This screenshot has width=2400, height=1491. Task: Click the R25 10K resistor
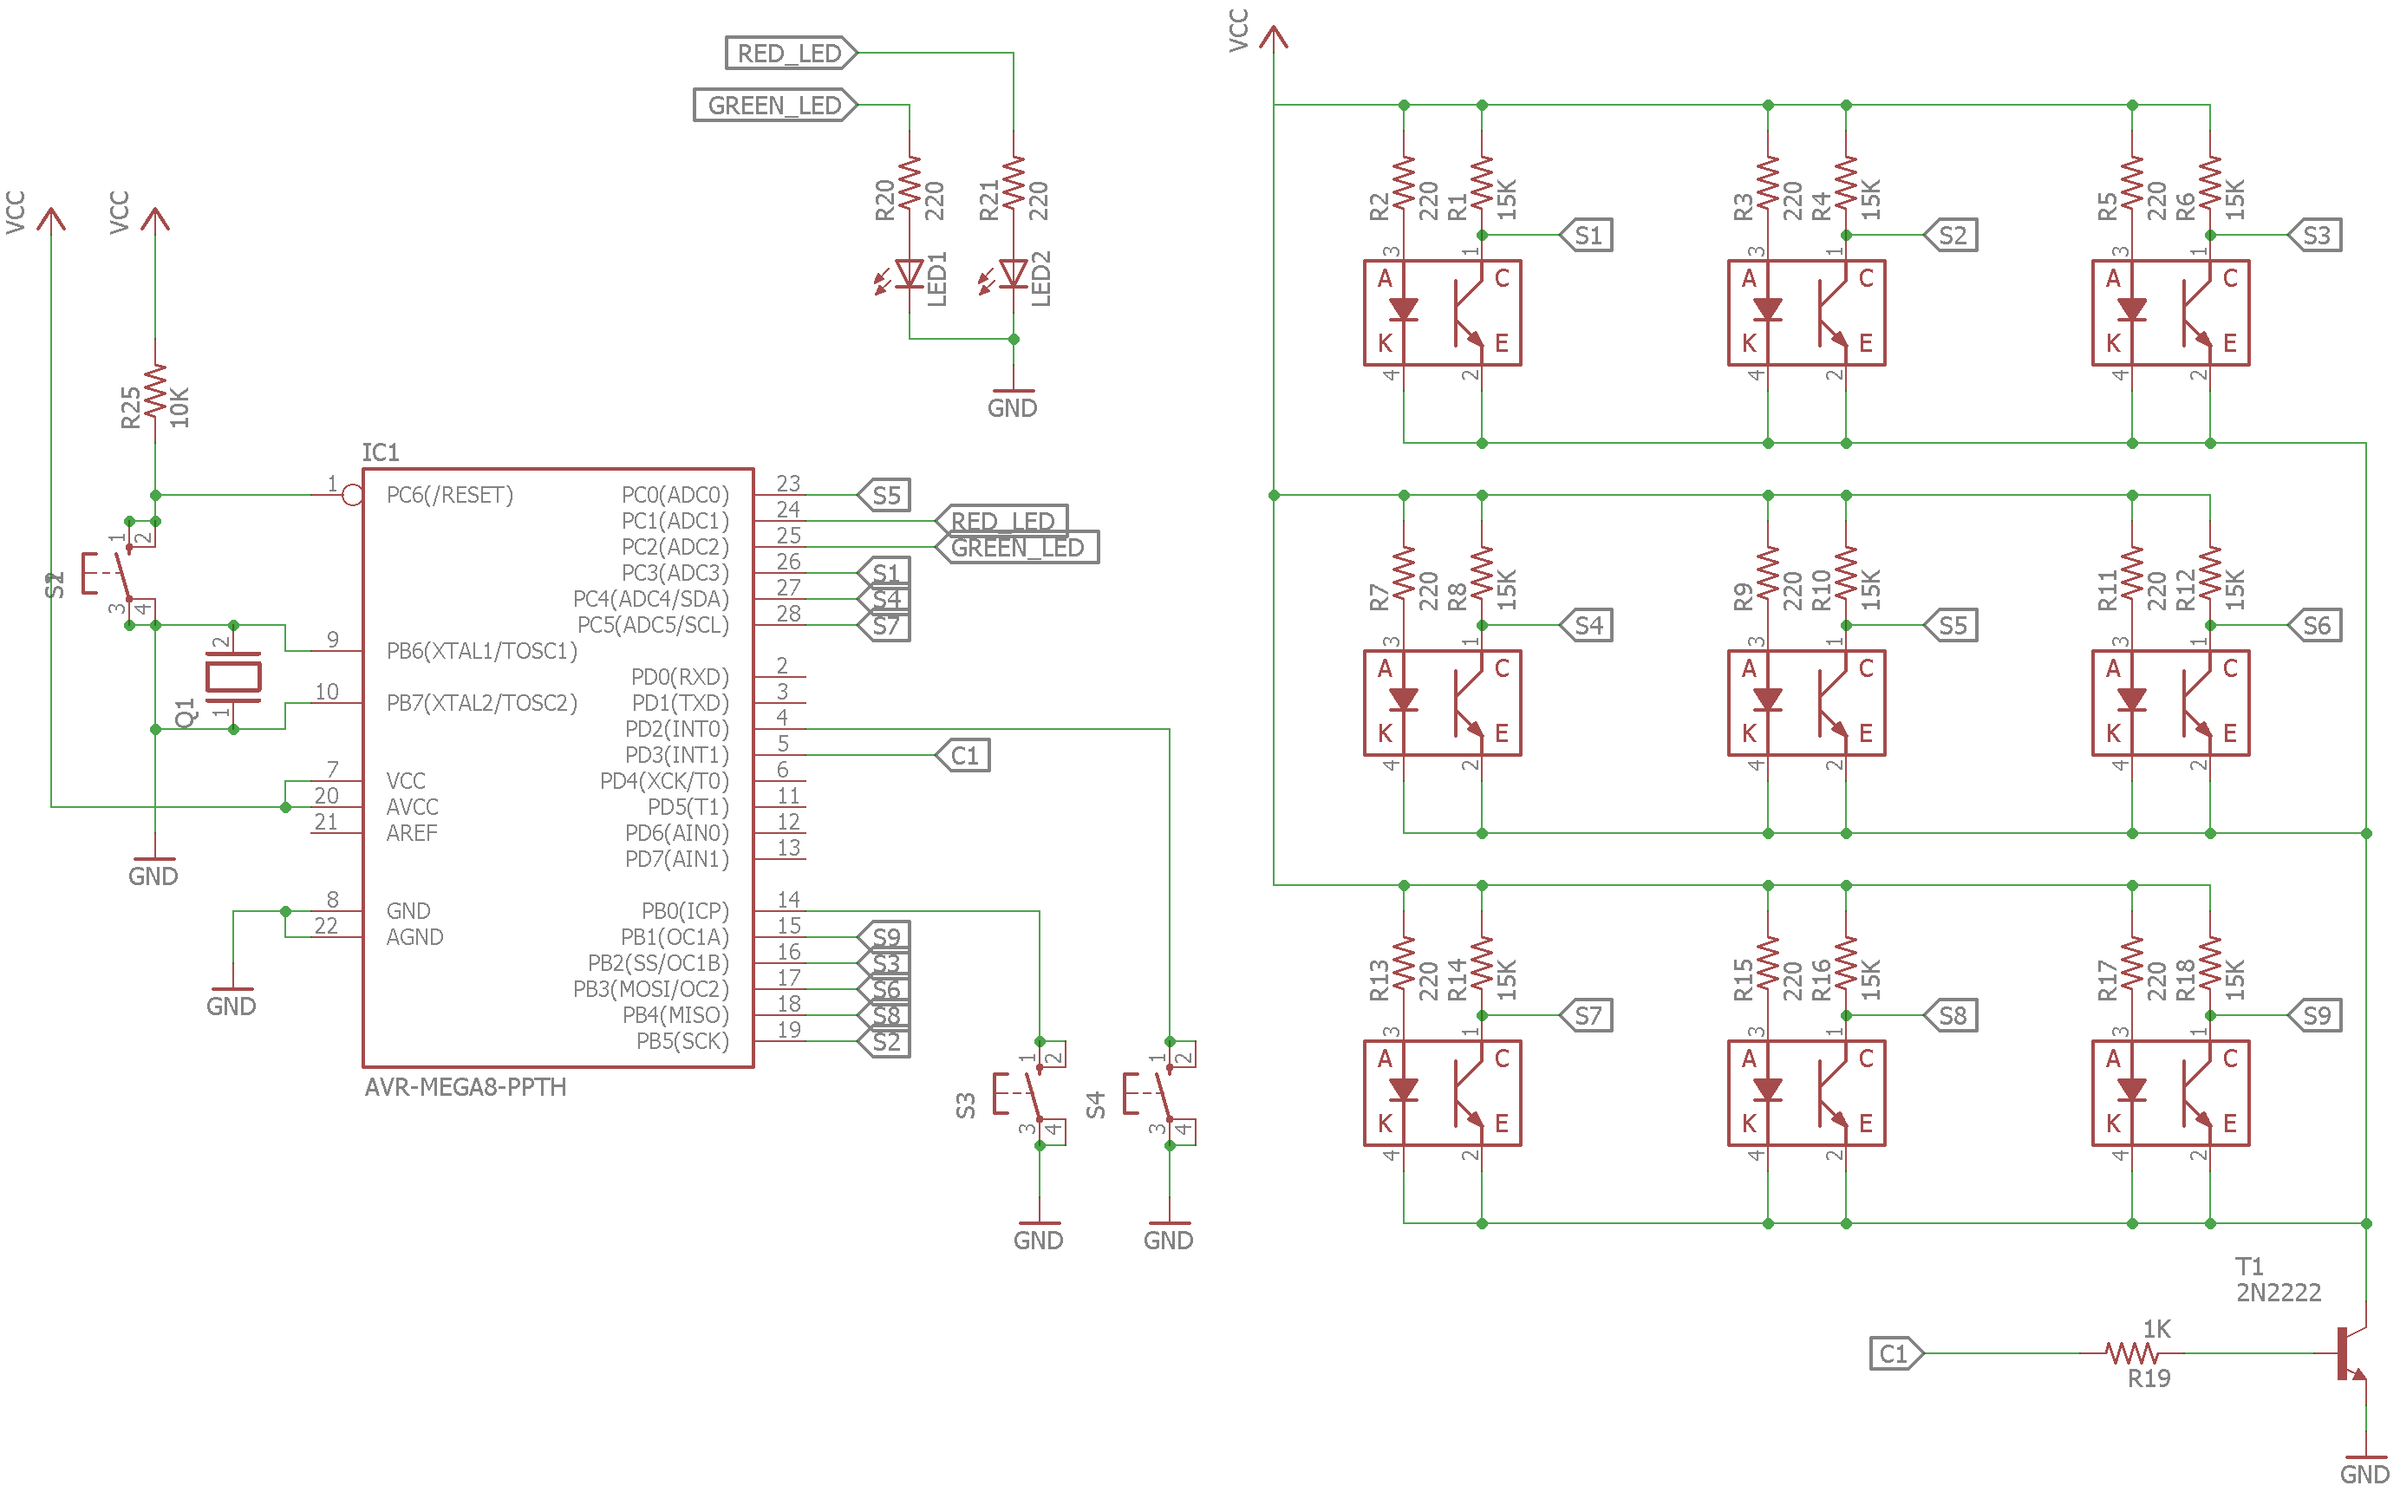(155, 393)
